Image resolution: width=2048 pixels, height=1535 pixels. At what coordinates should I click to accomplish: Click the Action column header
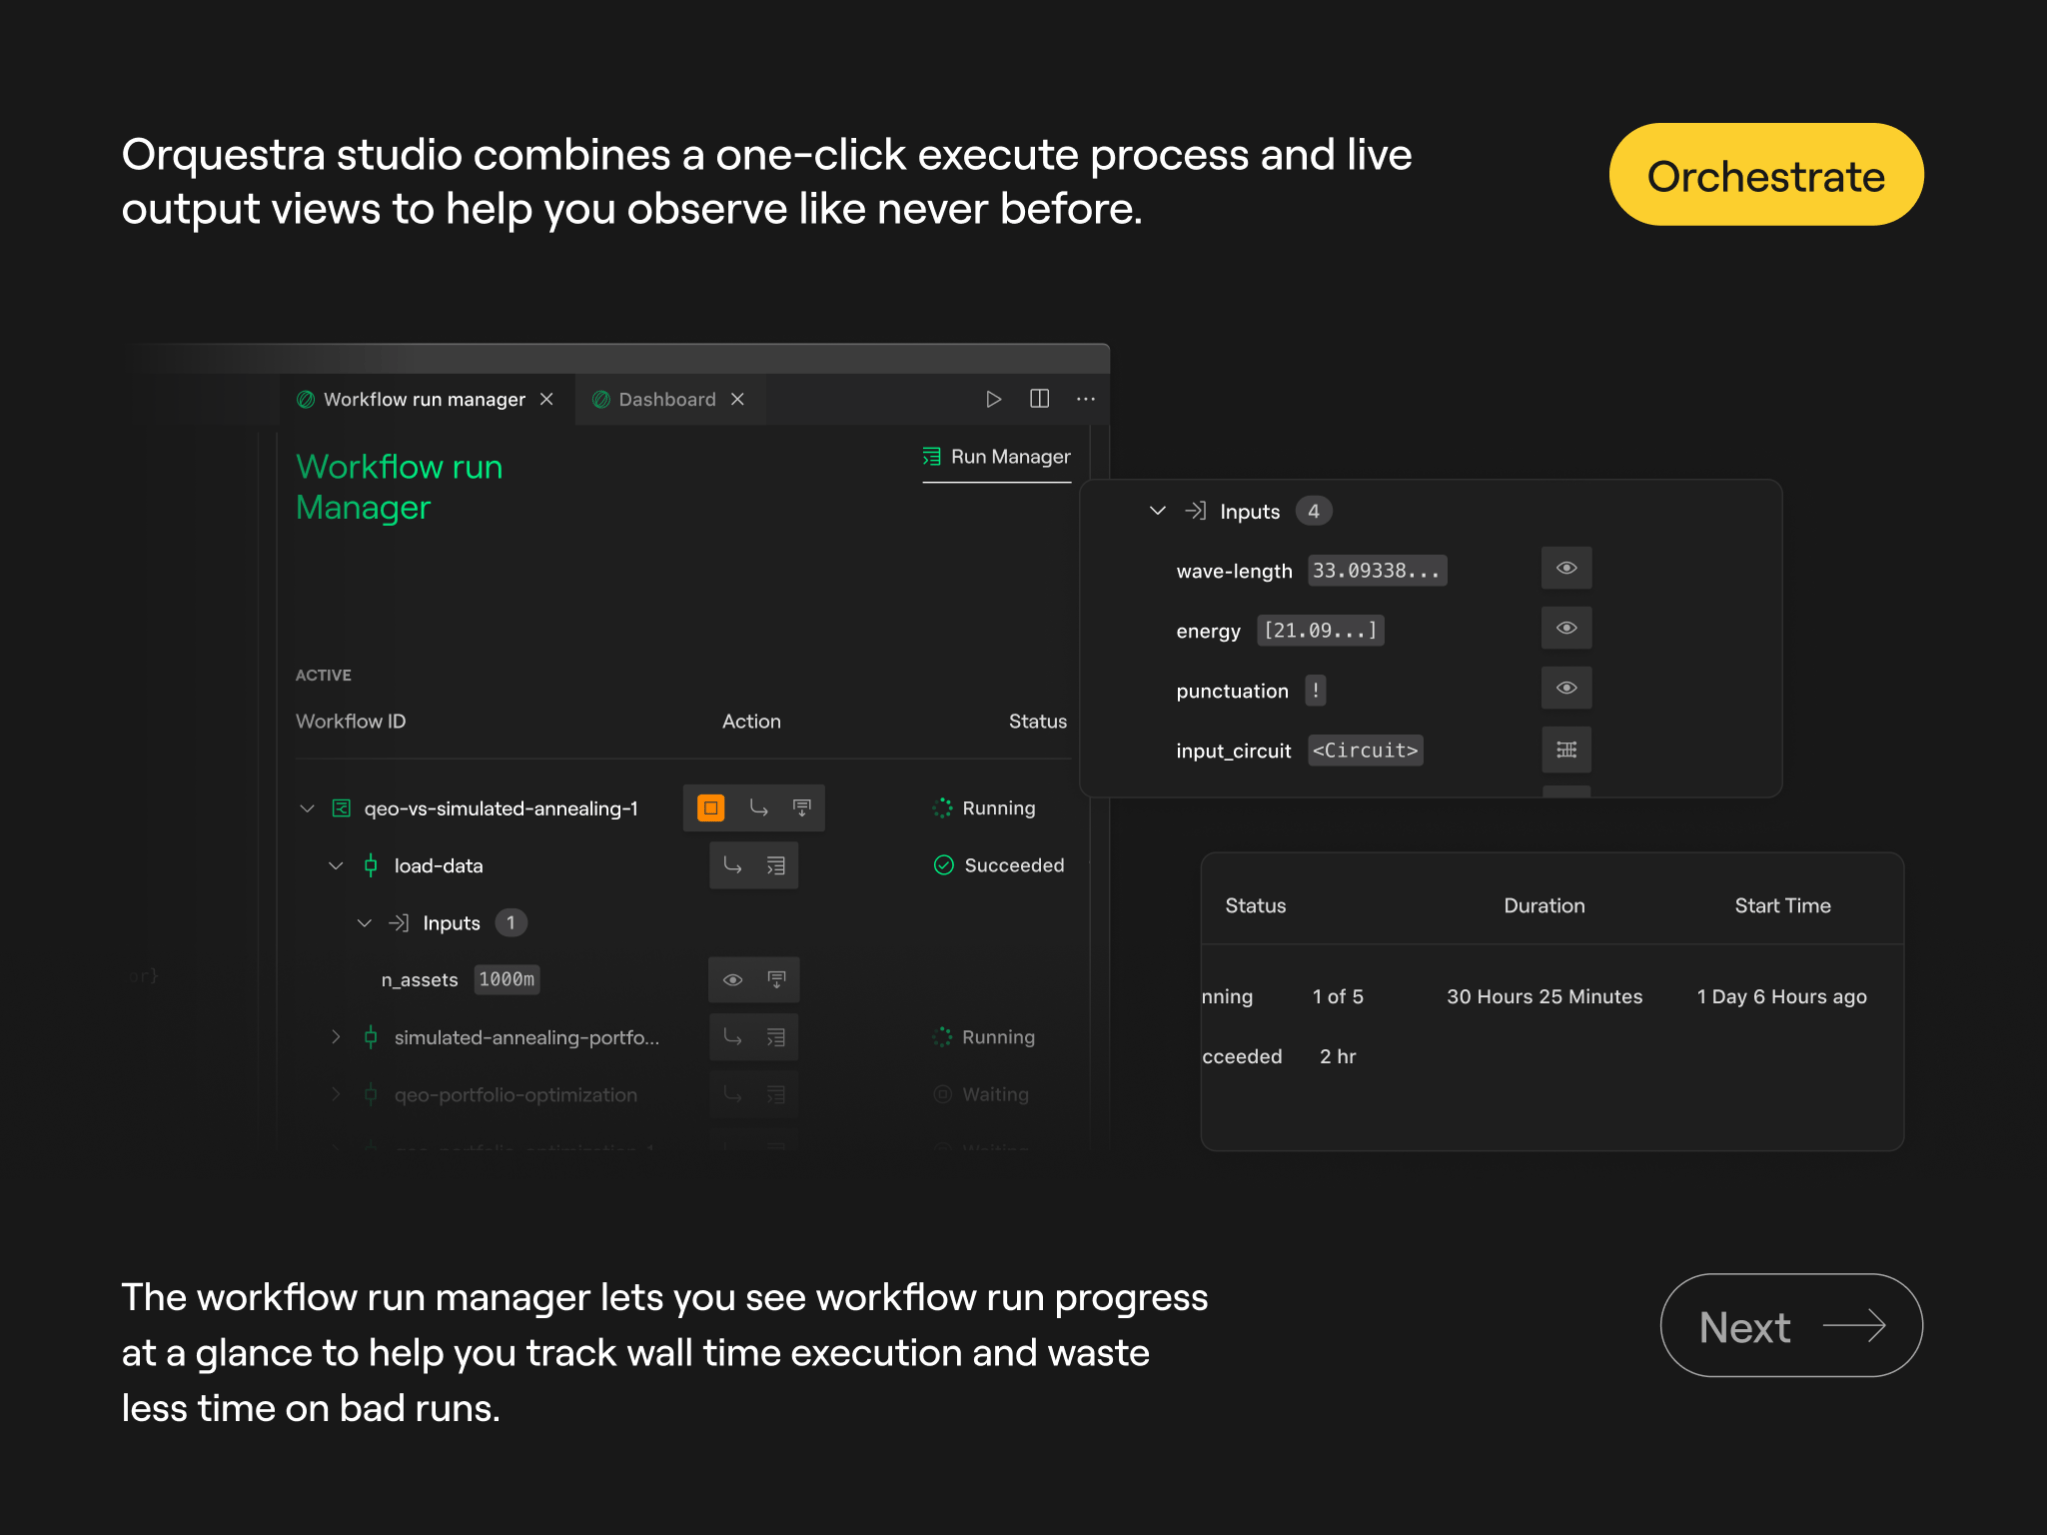click(x=752, y=721)
